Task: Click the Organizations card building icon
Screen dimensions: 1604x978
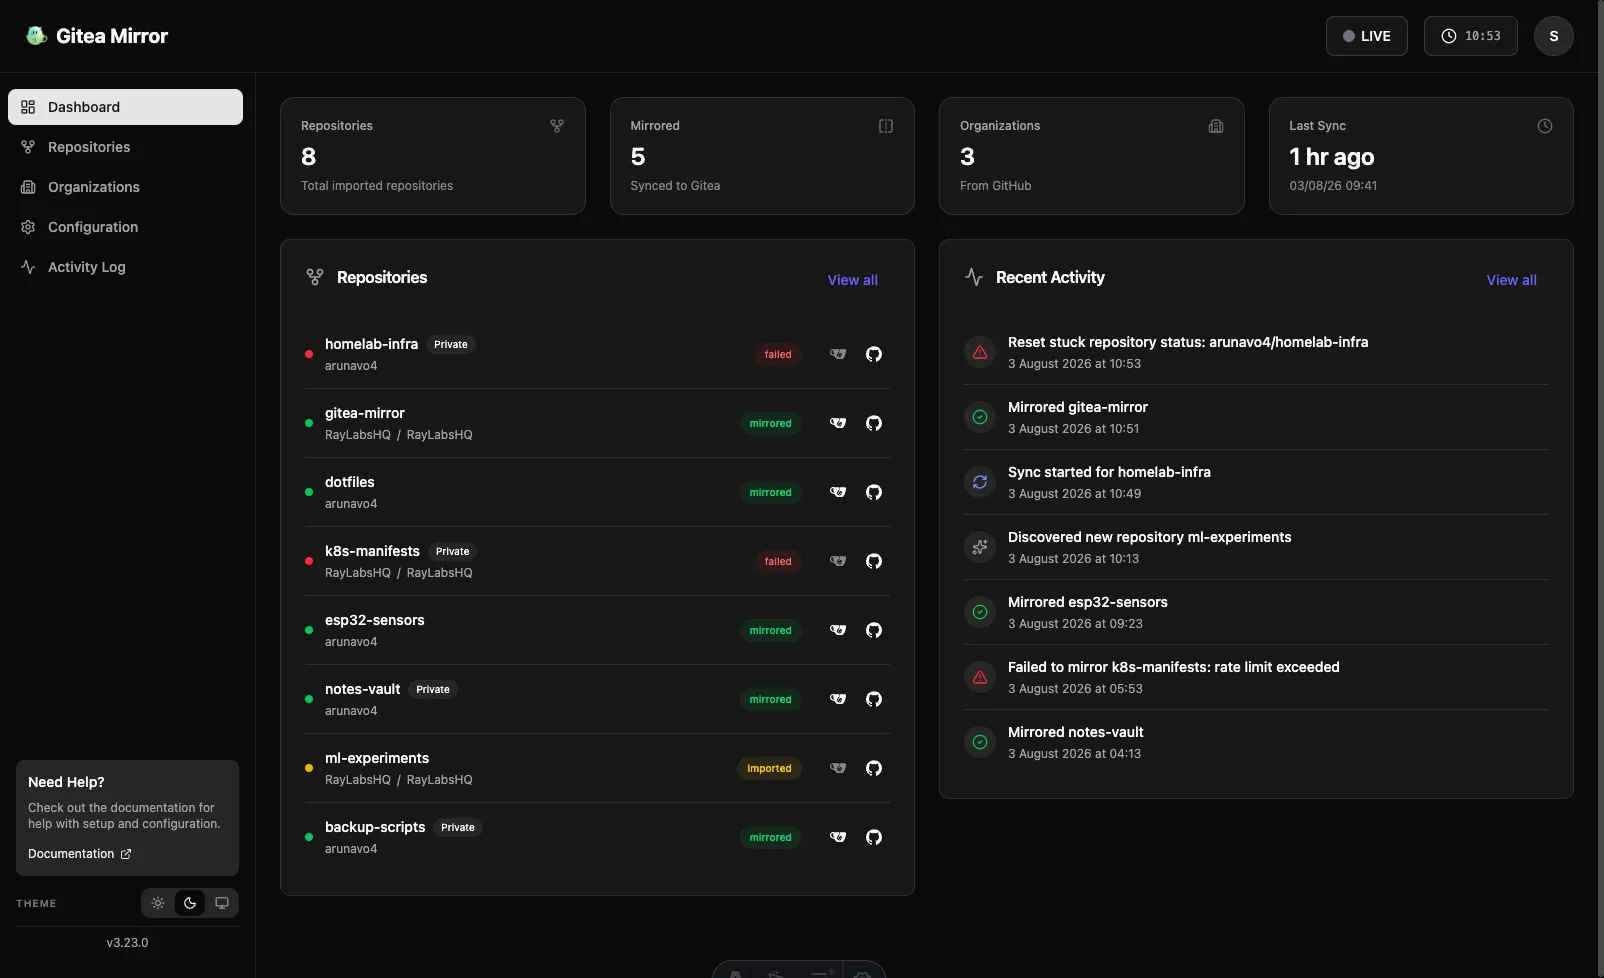Action: (x=1216, y=126)
